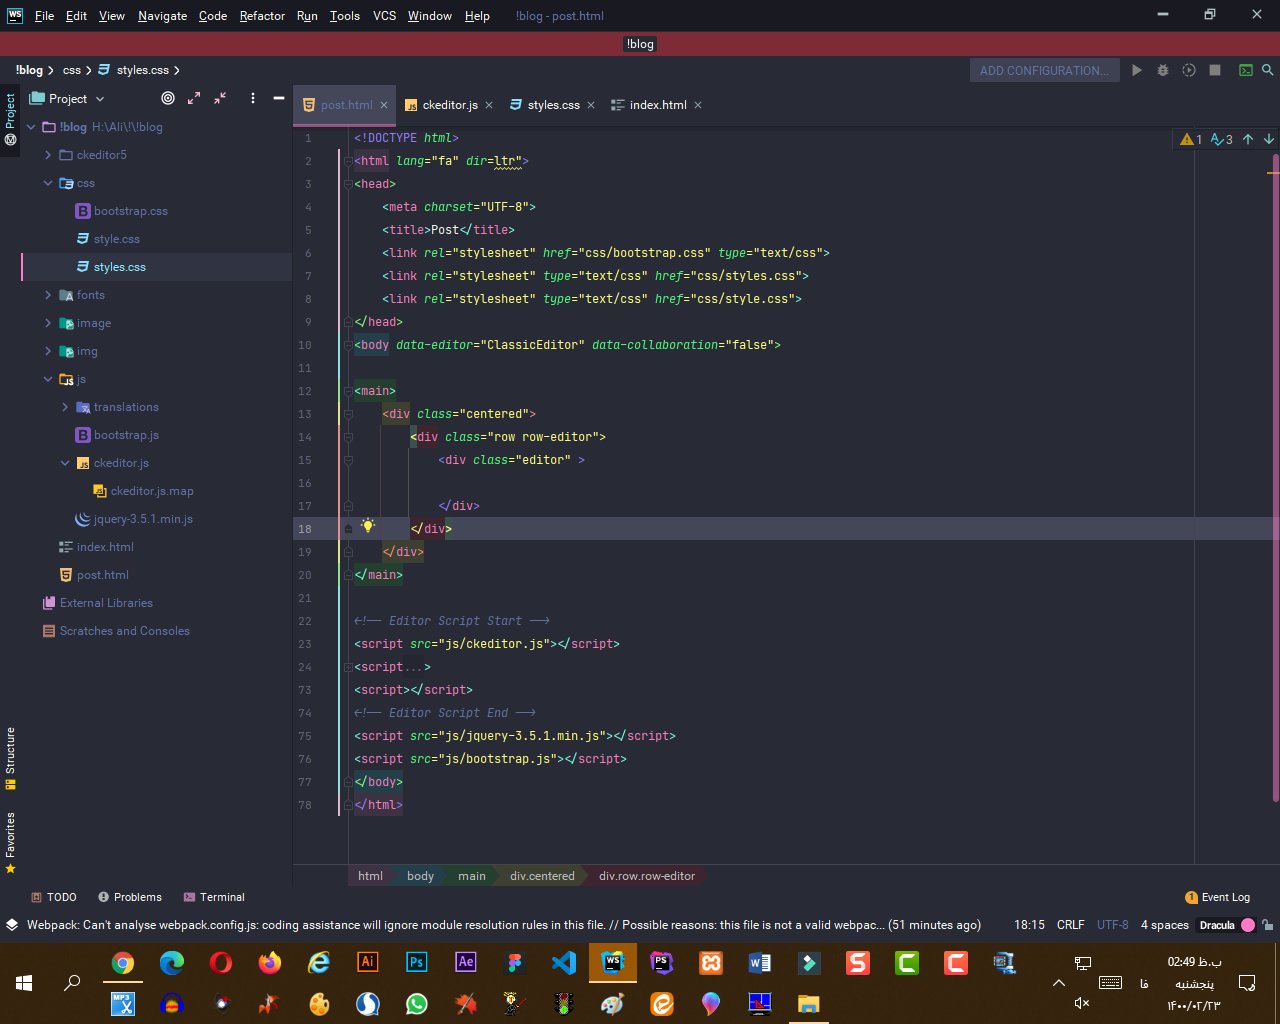Open the Refactor menu
The height and width of the screenshot is (1024, 1280).
[x=262, y=16]
